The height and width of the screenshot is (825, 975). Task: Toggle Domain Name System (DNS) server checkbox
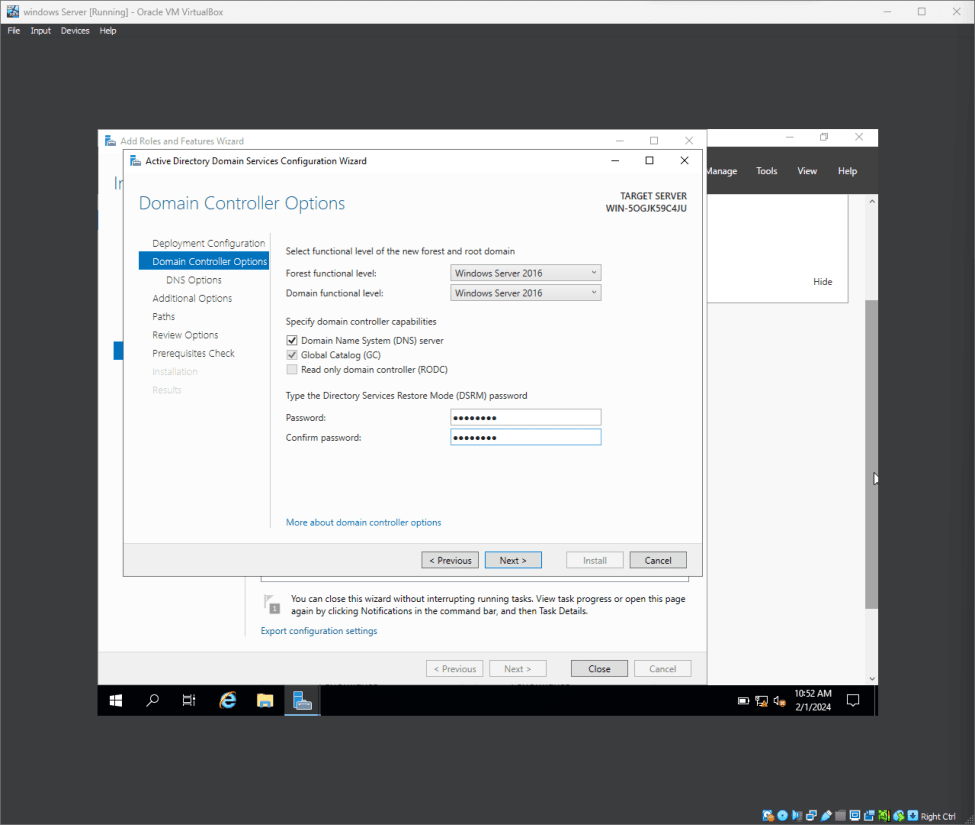click(292, 341)
